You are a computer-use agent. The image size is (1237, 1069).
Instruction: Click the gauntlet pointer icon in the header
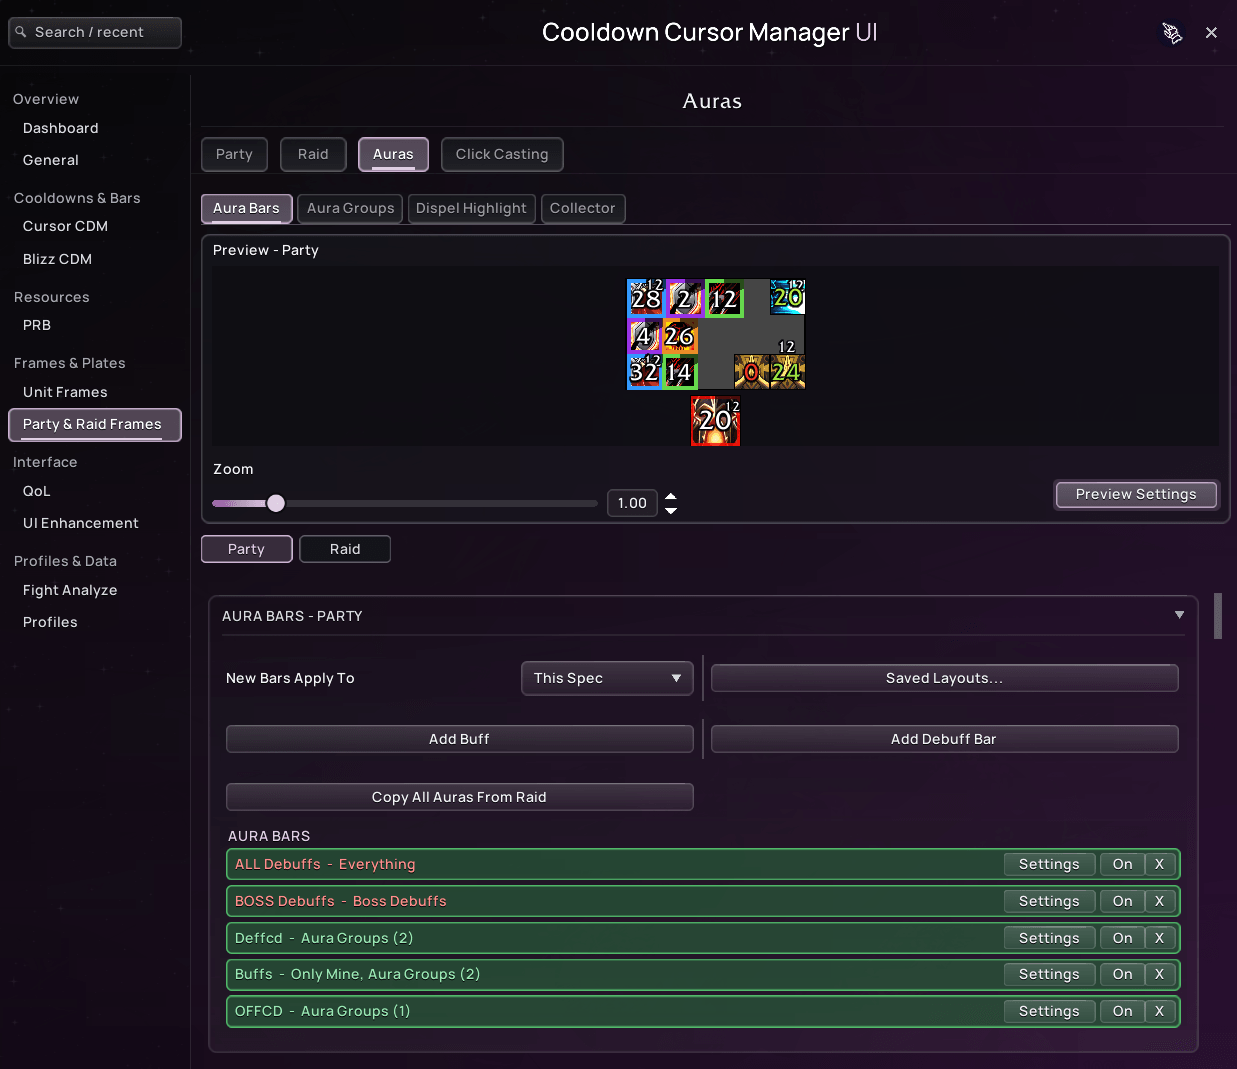[x=1172, y=33]
